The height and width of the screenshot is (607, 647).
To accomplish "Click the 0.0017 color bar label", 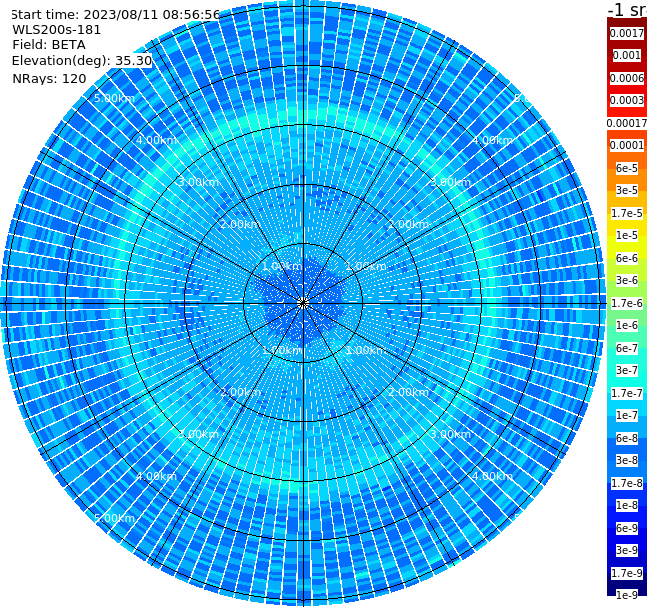I will point(627,33).
